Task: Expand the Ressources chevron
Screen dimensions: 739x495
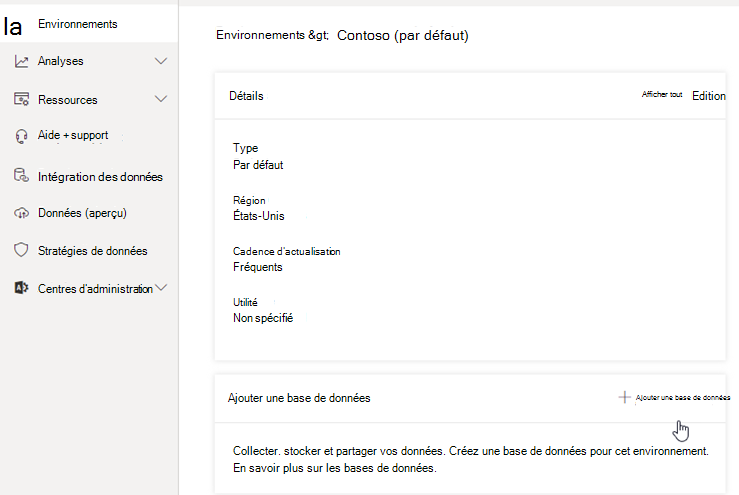Action: (x=161, y=99)
